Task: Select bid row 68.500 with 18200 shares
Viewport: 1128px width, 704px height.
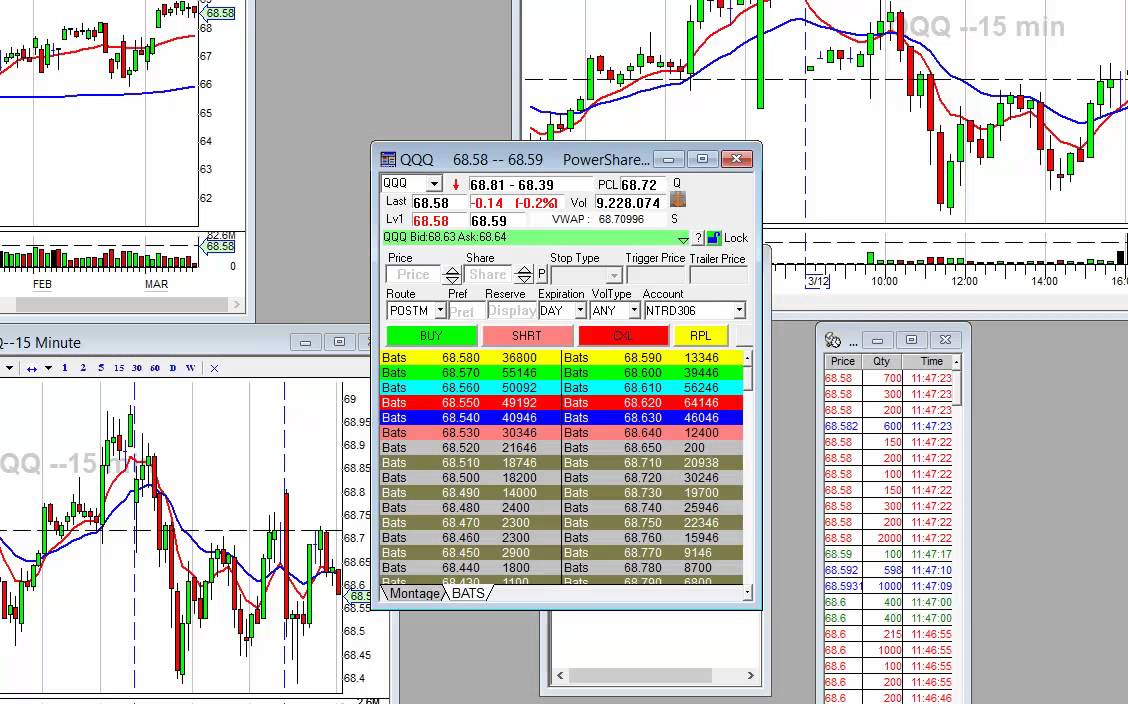Action: pyautogui.click(x=470, y=477)
